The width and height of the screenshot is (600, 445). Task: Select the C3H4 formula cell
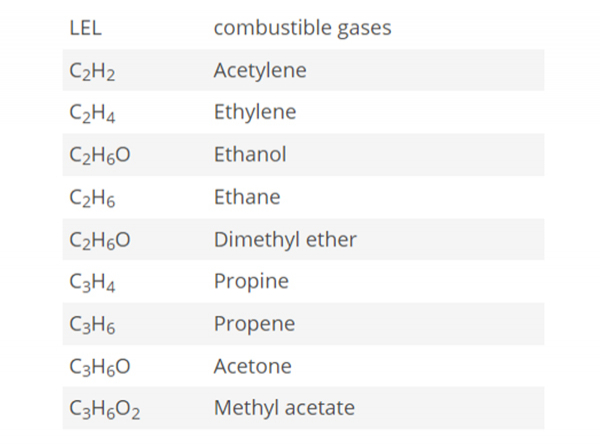pyautogui.click(x=93, y=282)
